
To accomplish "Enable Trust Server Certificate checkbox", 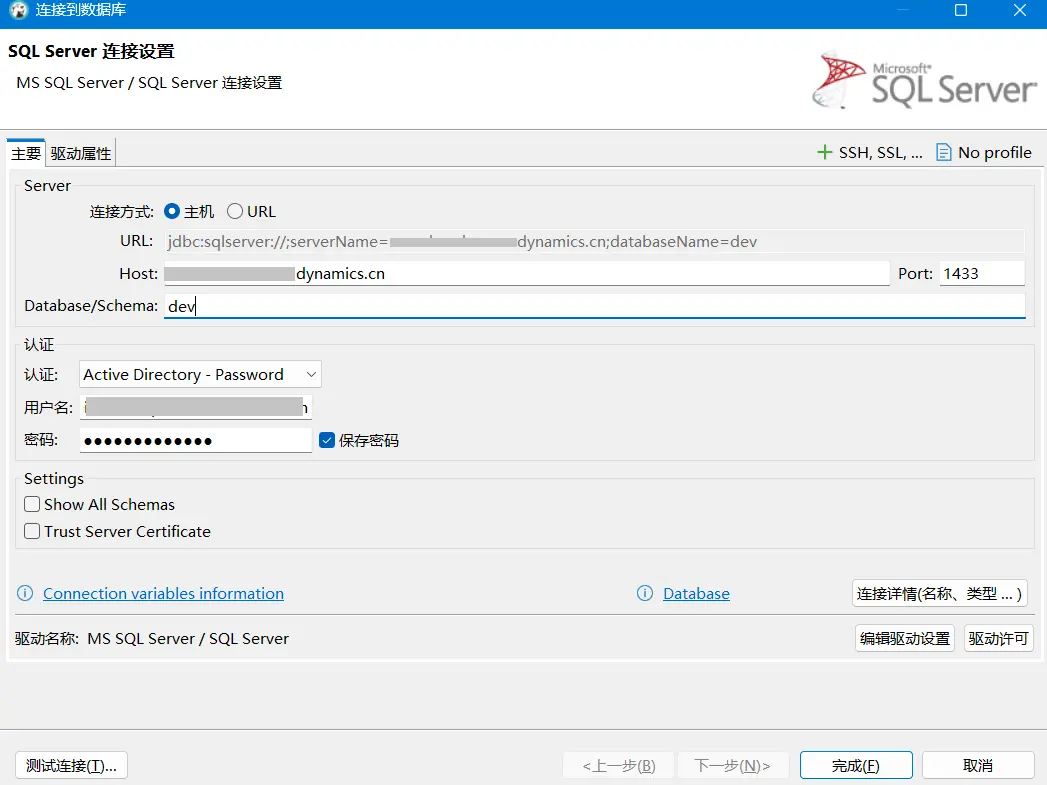I will [x=32, y=531].
